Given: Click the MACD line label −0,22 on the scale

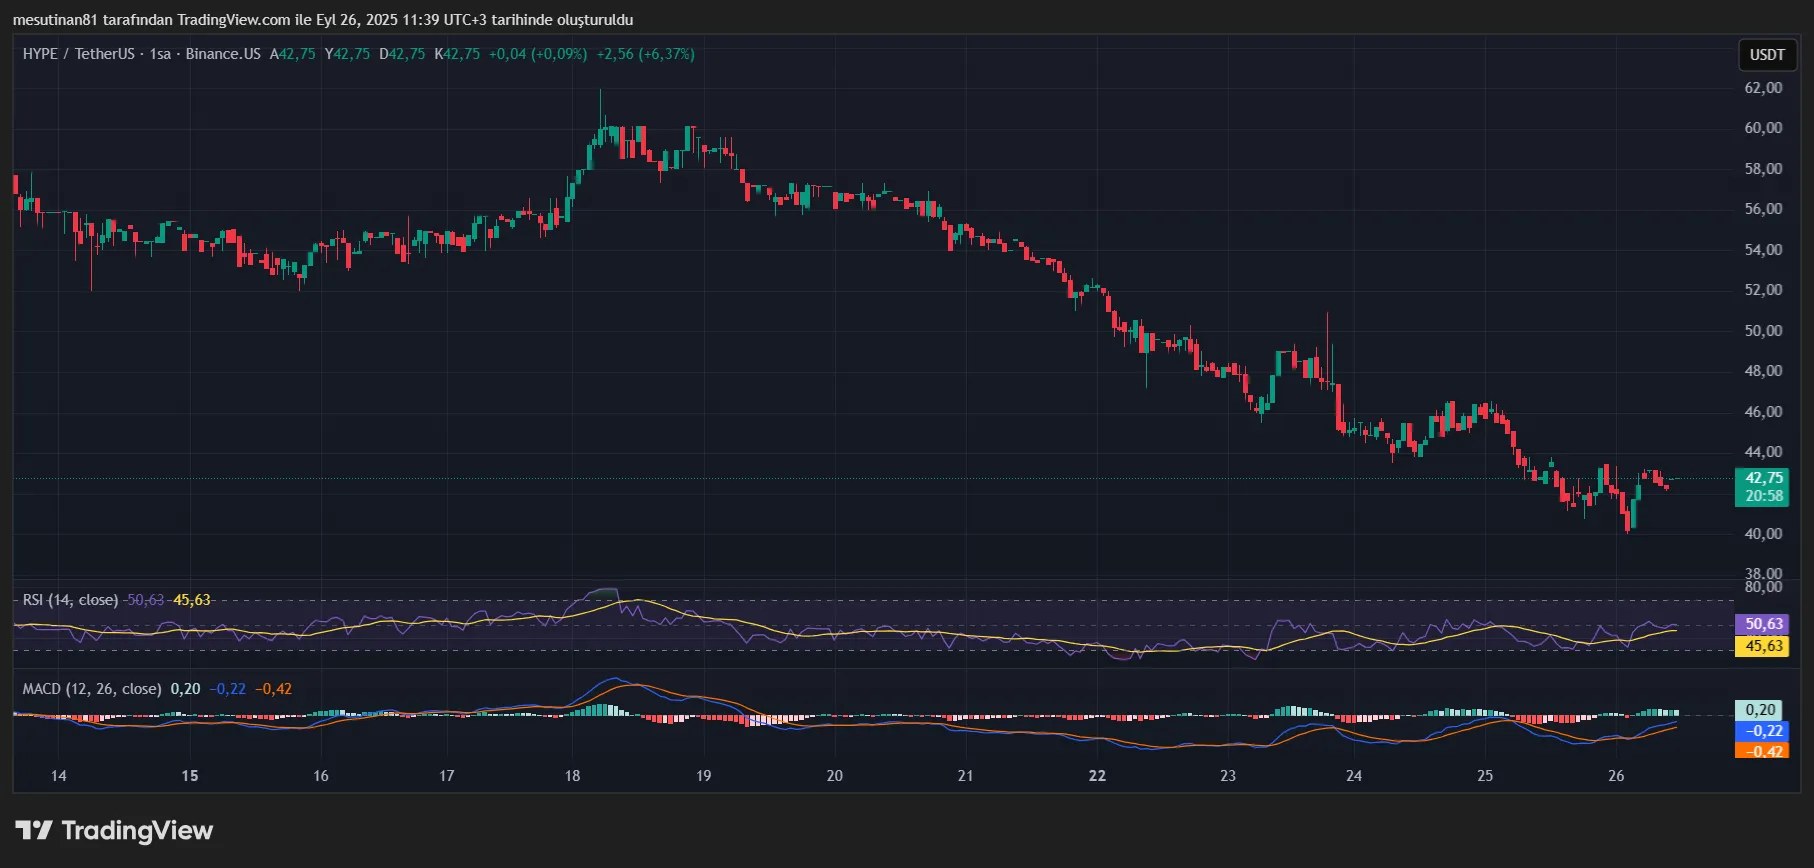Looking at the screenshot, I should 1761,731.
